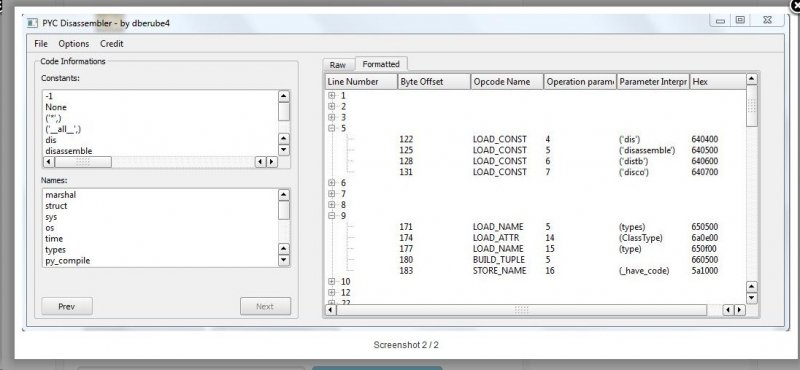Expand line number 6 node

click(332, 183)
